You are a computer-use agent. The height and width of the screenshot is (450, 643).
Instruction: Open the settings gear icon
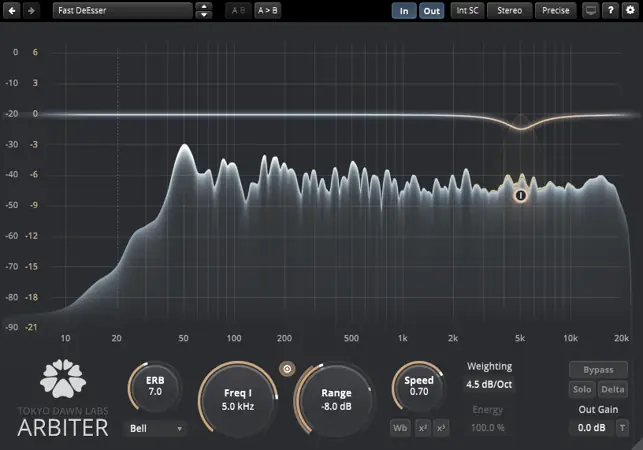(x=629, y=11)
